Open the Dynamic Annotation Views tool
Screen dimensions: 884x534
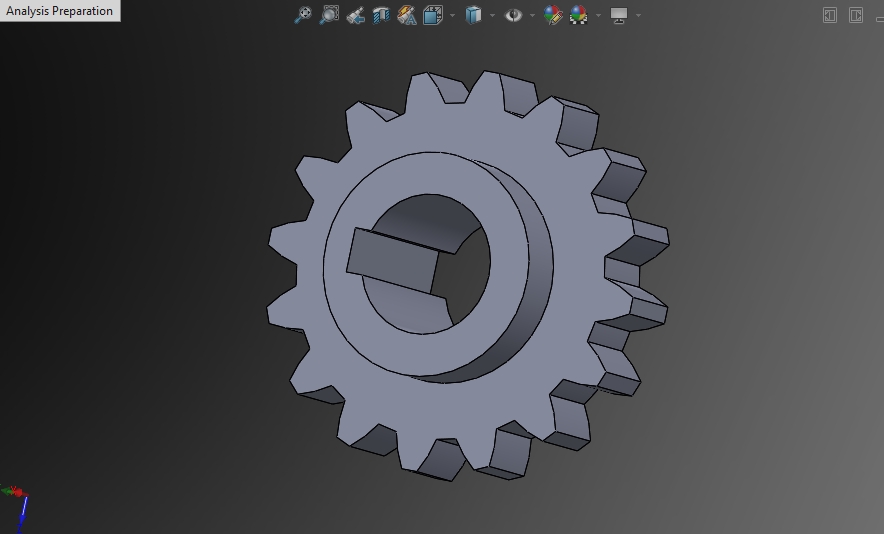[407, 15]
